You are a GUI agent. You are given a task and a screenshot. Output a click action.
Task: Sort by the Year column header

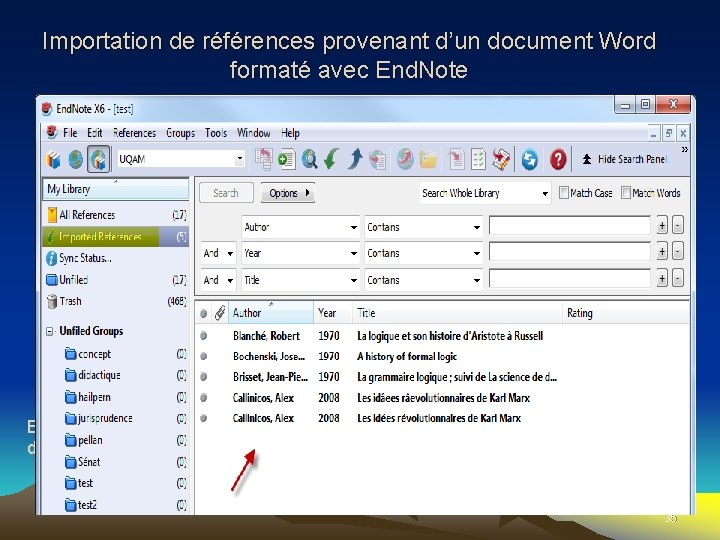click(332, 313)
